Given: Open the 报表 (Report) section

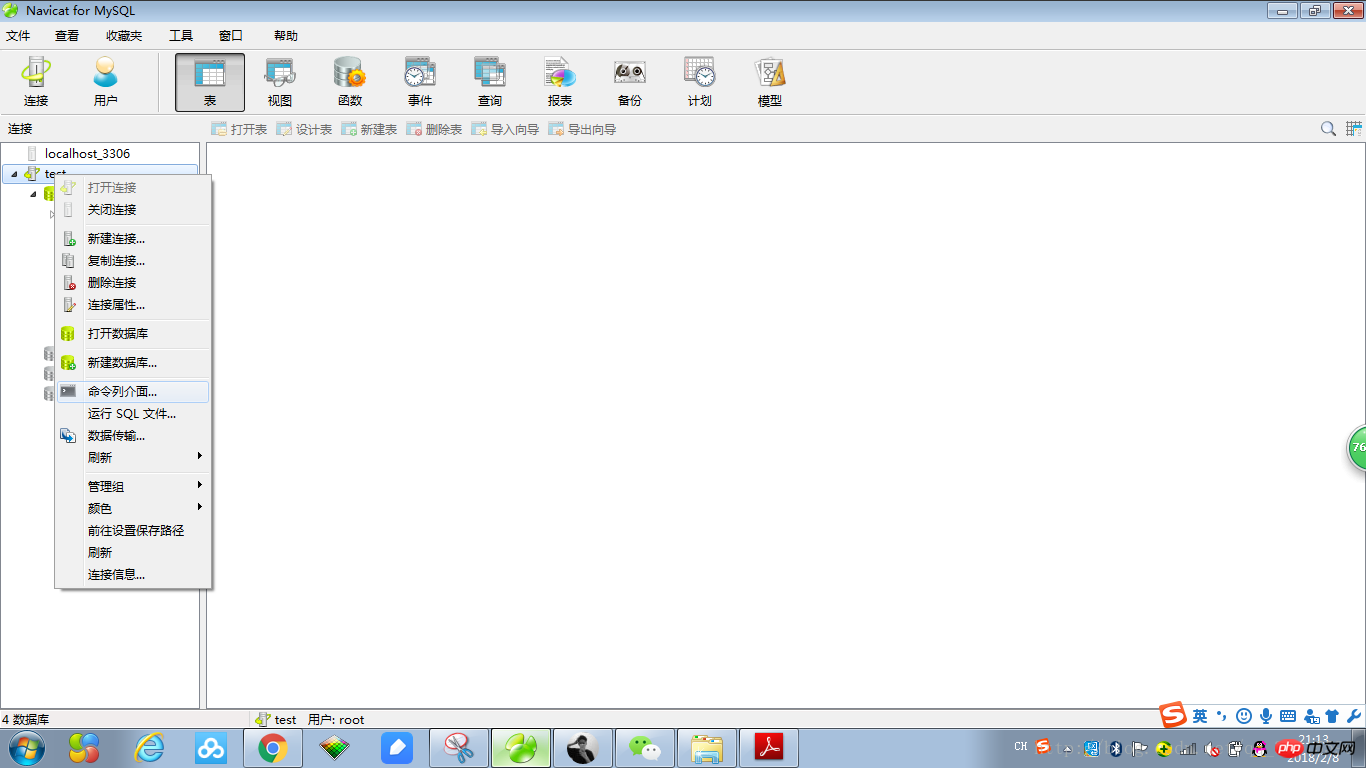Looking at the screenshot, I should [560, 82].
